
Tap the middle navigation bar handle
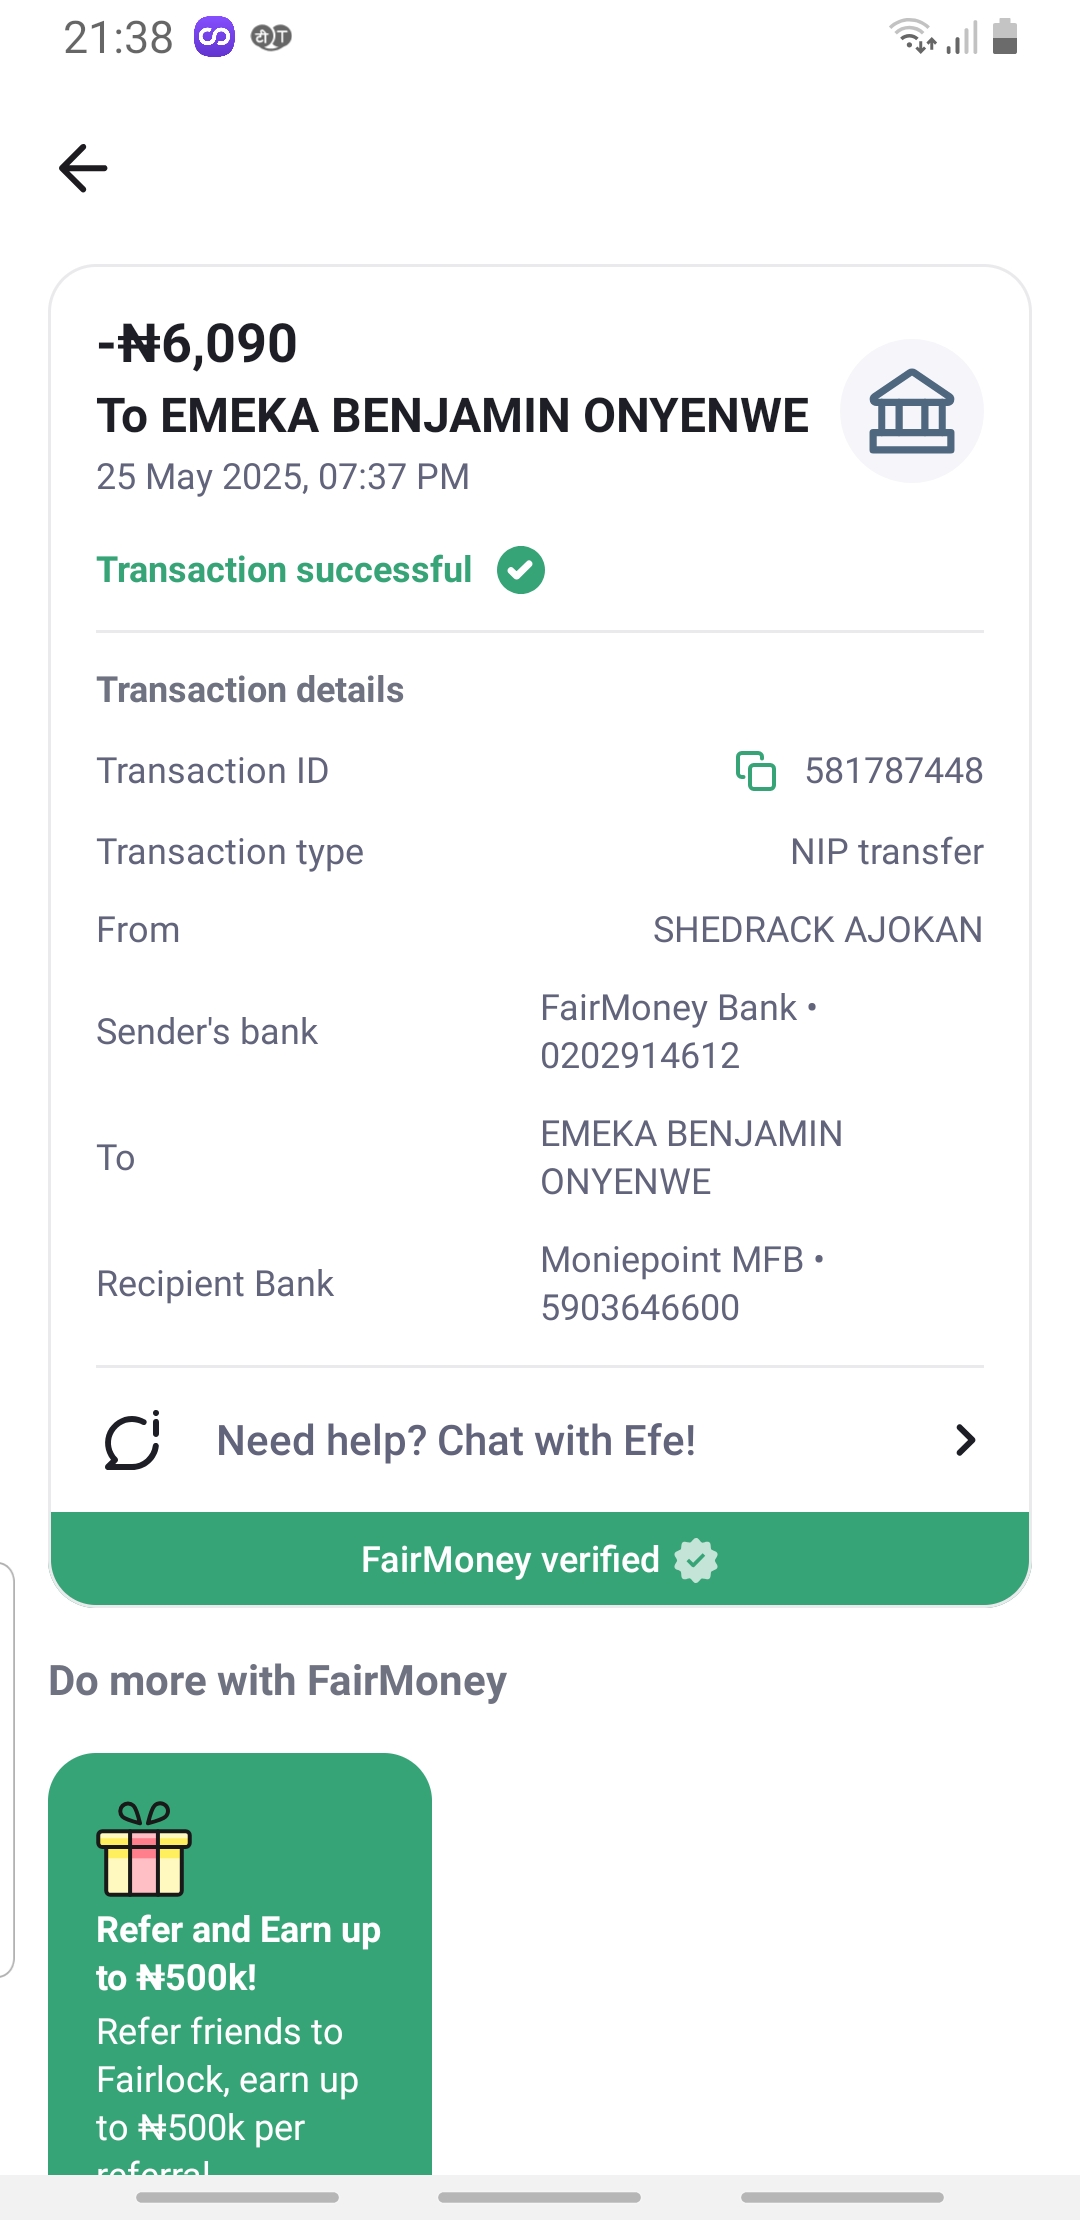pos(540,2197)
